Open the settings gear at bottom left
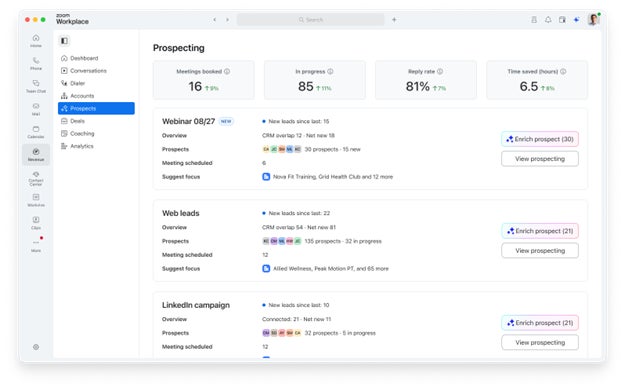 36,347
